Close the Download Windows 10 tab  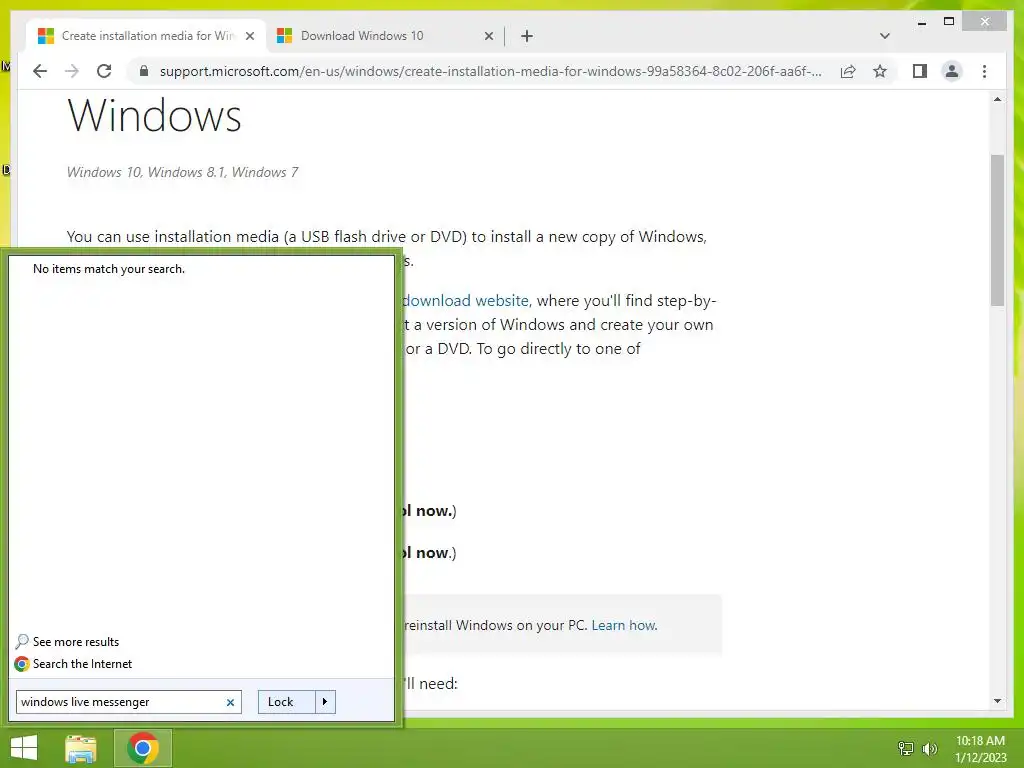488,36
